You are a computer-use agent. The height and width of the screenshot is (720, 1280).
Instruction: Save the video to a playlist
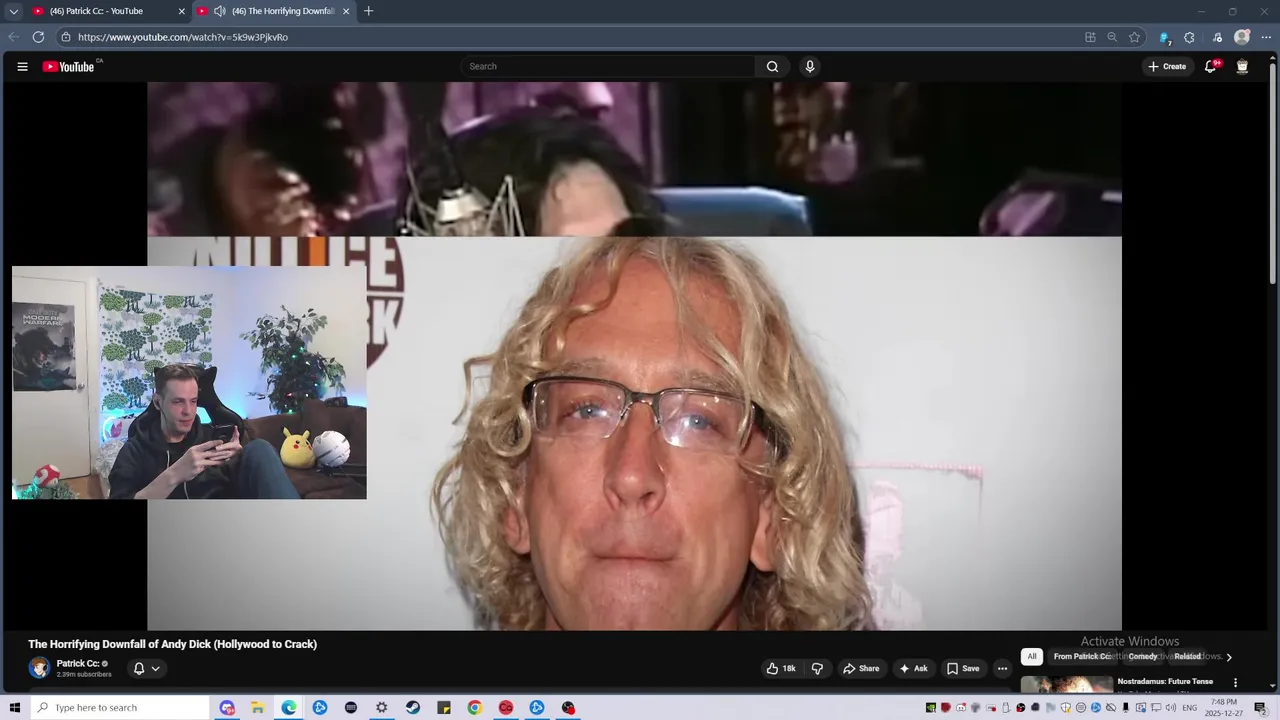tap(963, 669)
